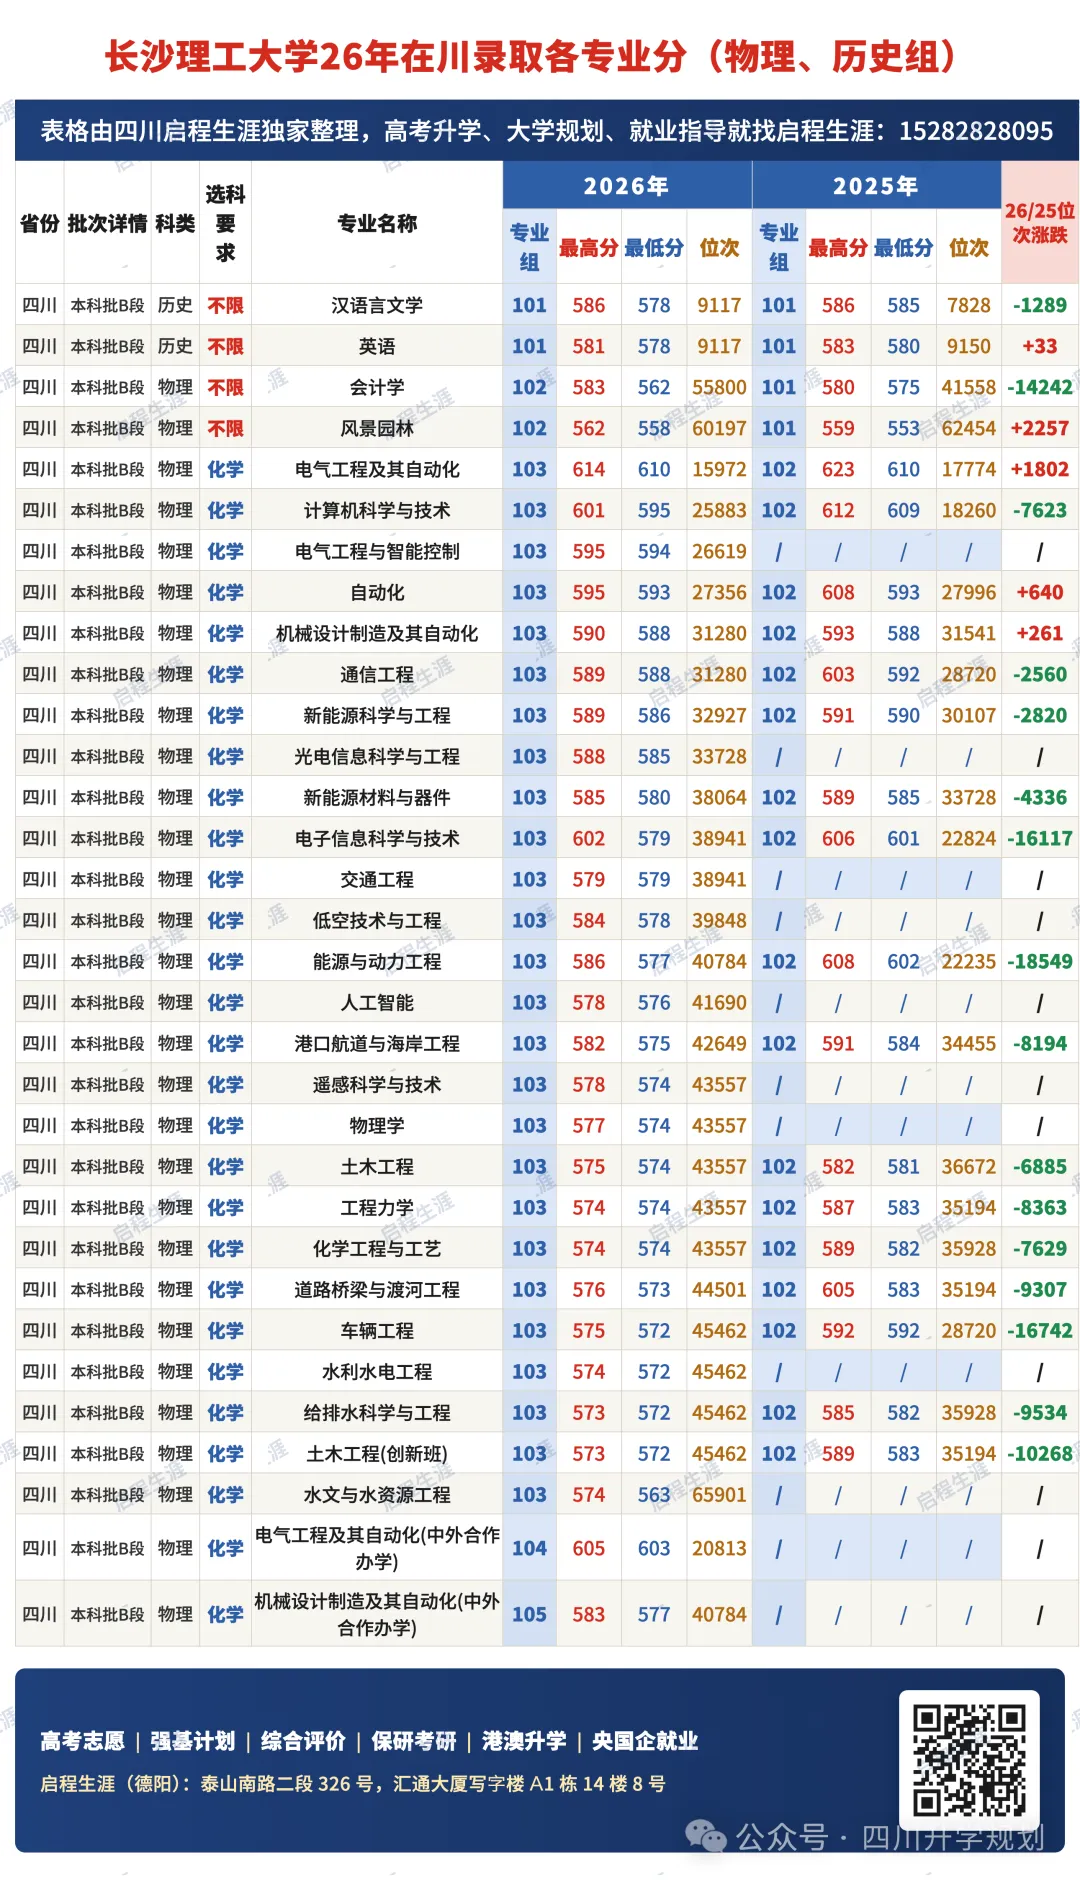Image resolution: width=1080 pixels, height=1881 pixels.
Task: Select the 电子信息科学与技术 major cell
Action: coord(377,838)
